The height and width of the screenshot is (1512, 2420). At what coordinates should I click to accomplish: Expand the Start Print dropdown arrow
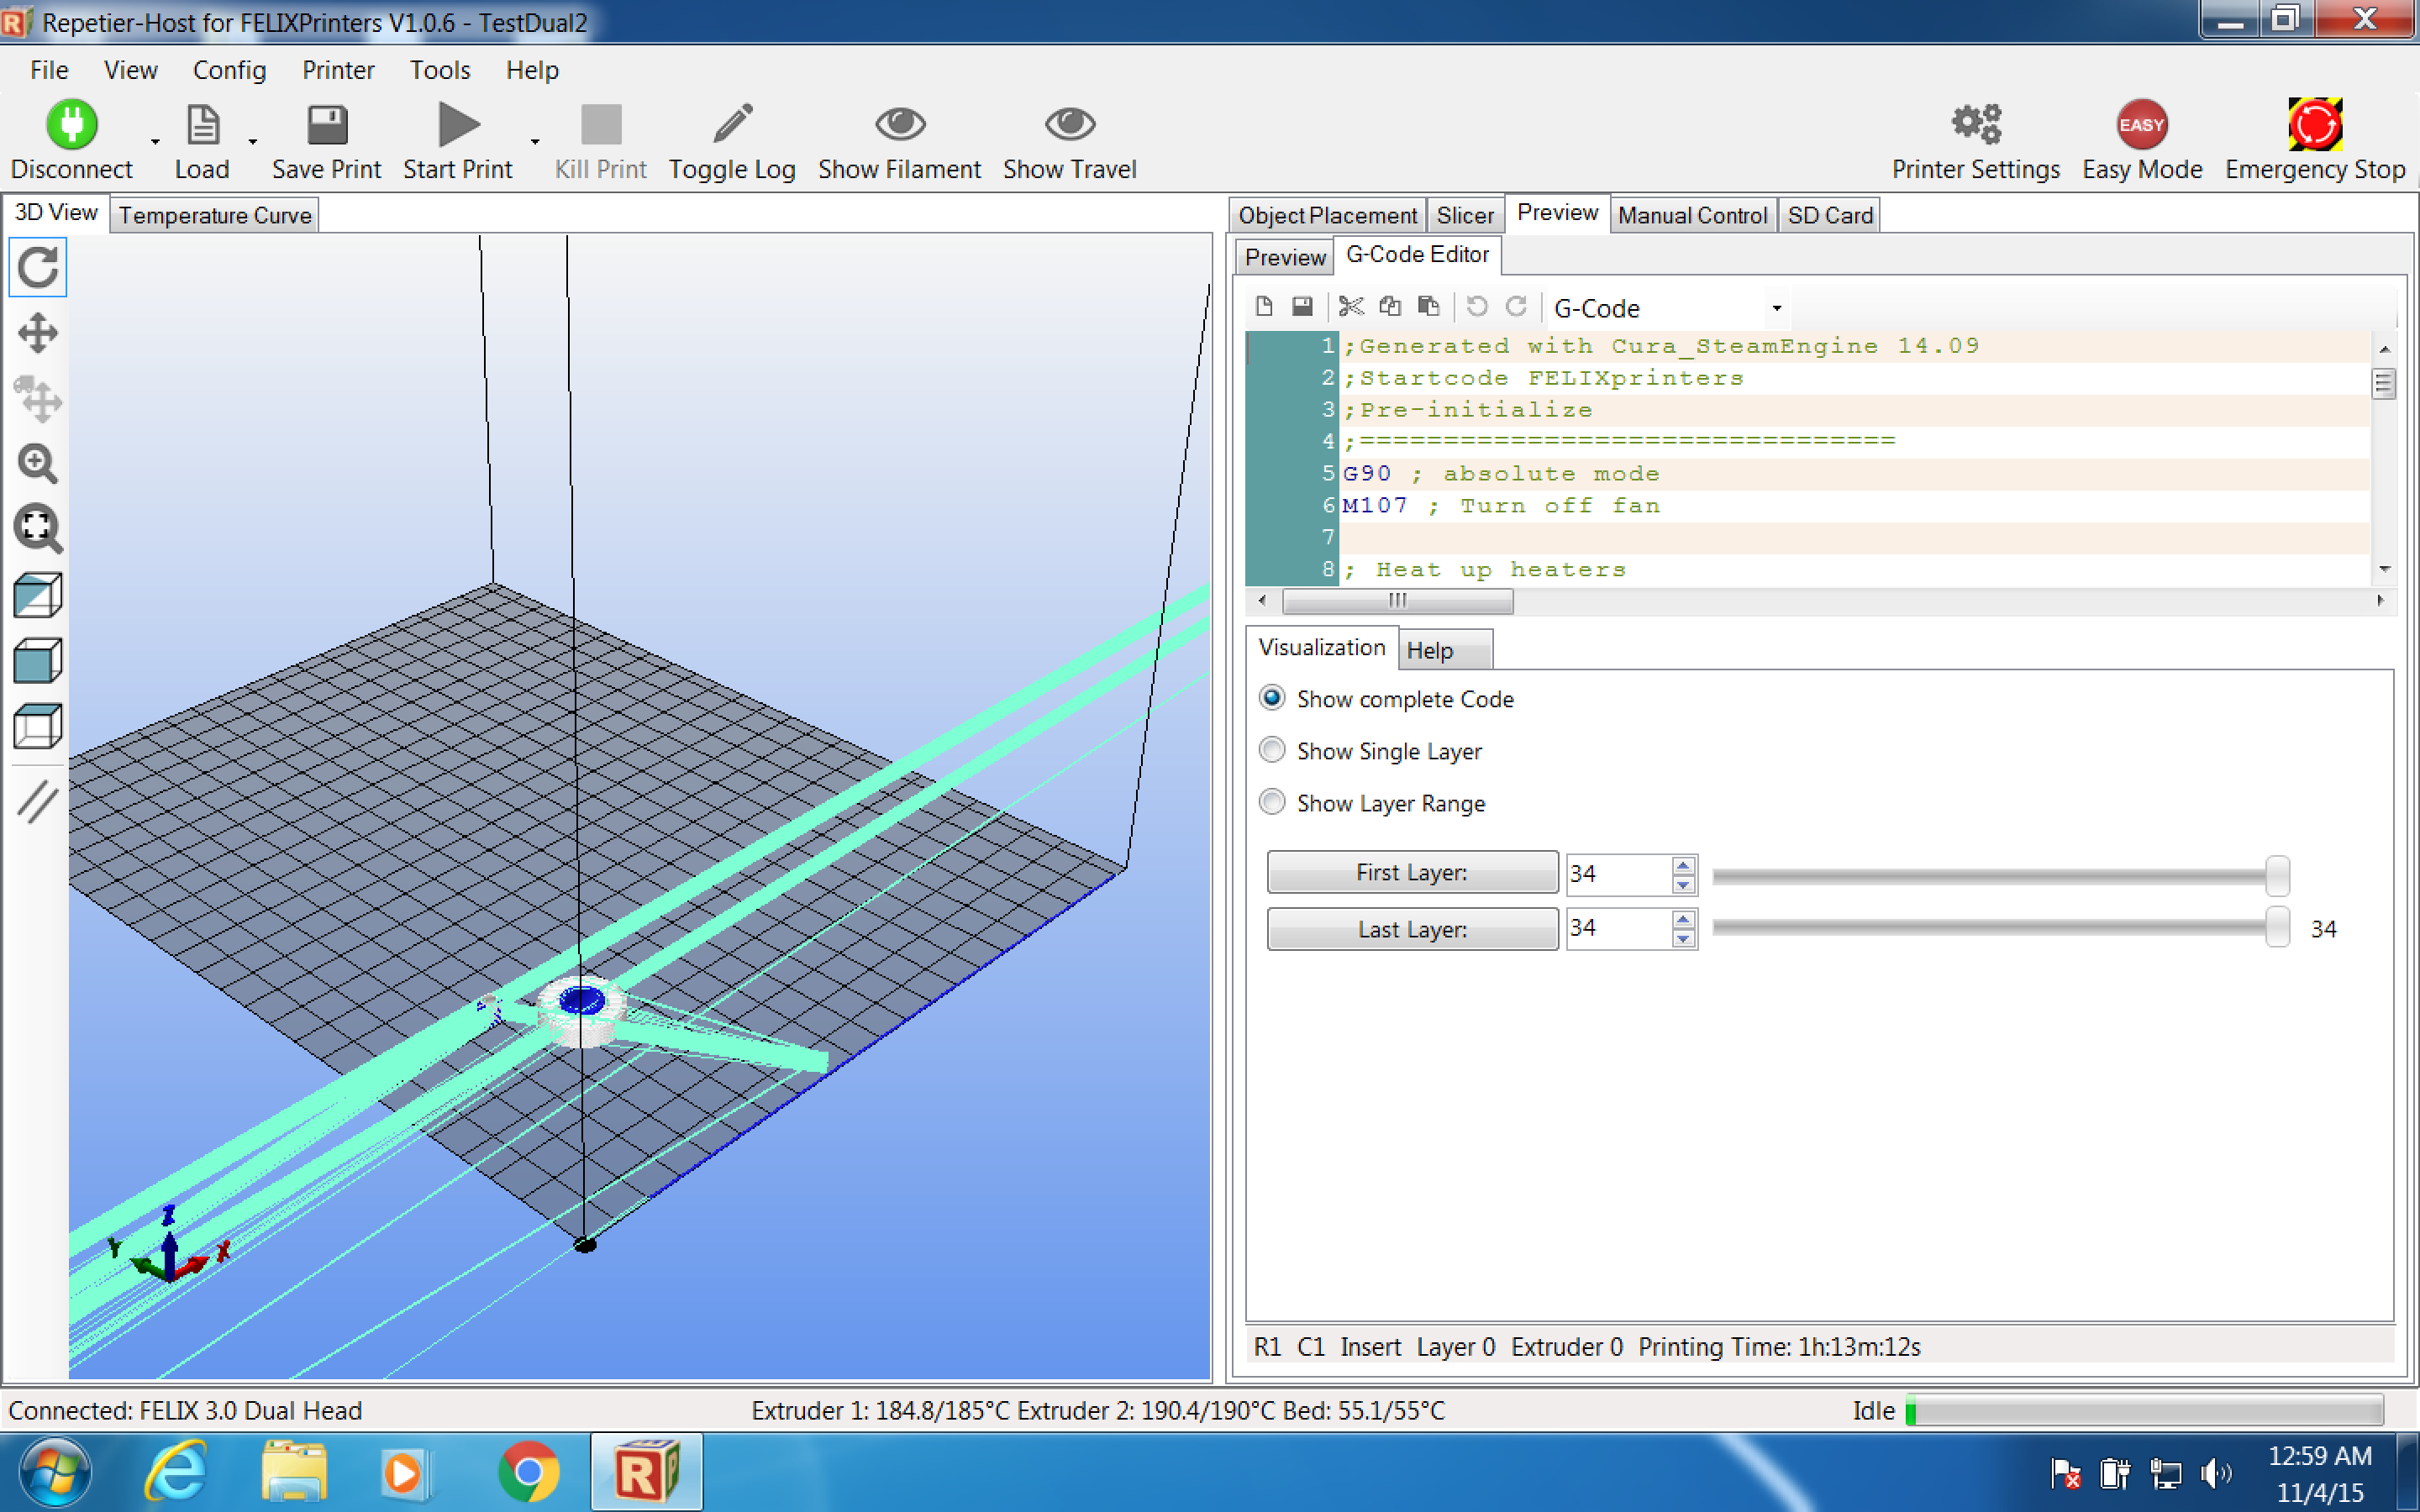535,142
